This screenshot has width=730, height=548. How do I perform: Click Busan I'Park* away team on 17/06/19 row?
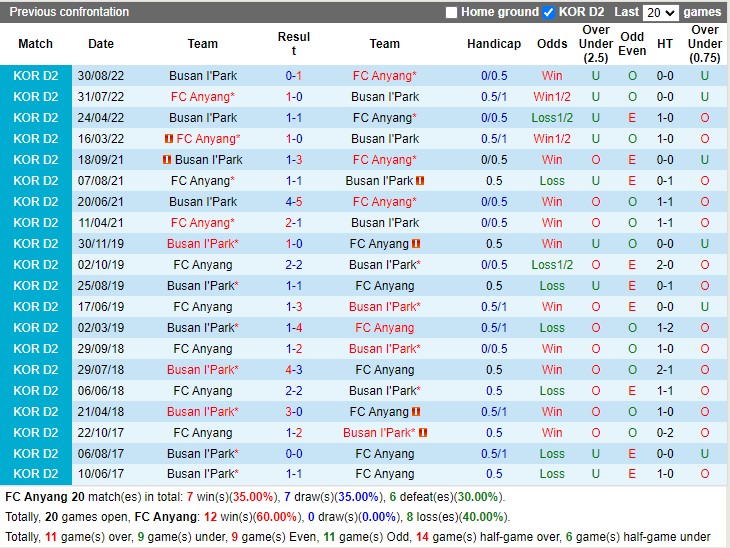click(385, 307)
